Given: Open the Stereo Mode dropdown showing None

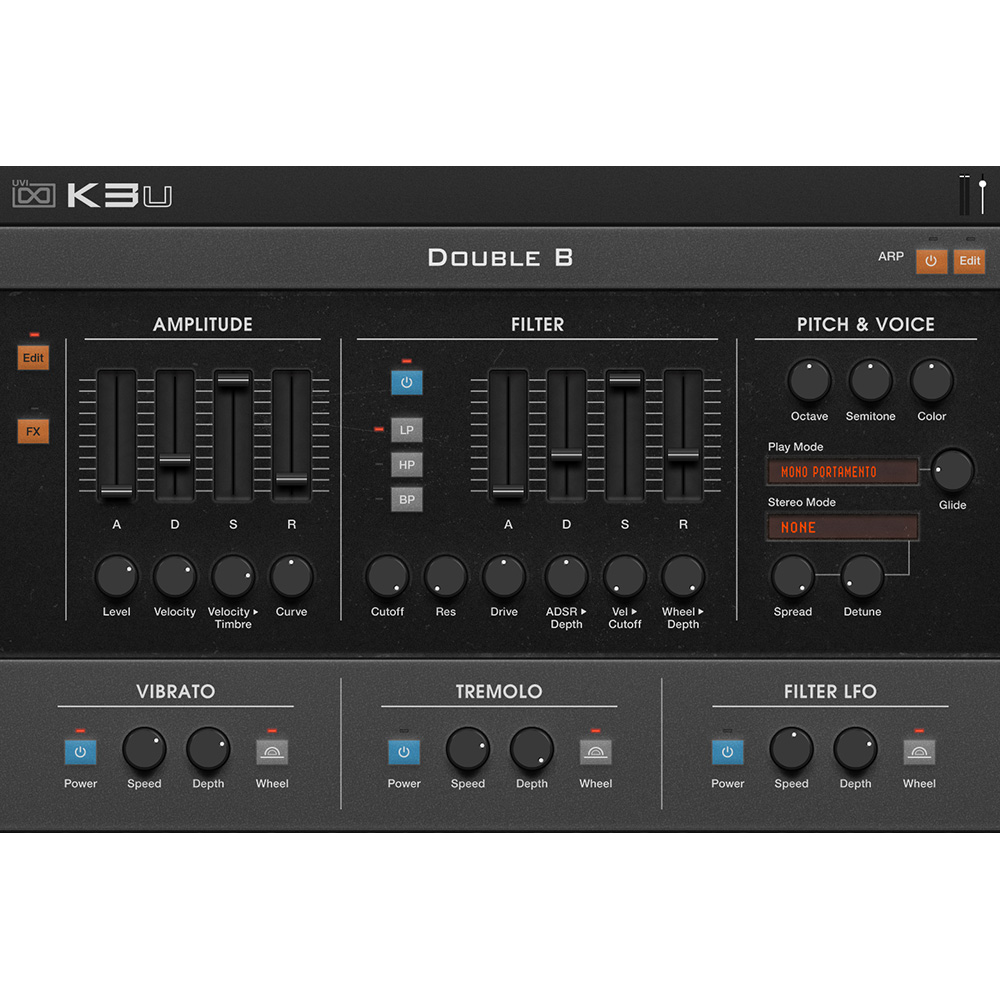Looking at the screenshot, I should coord(842,527).
